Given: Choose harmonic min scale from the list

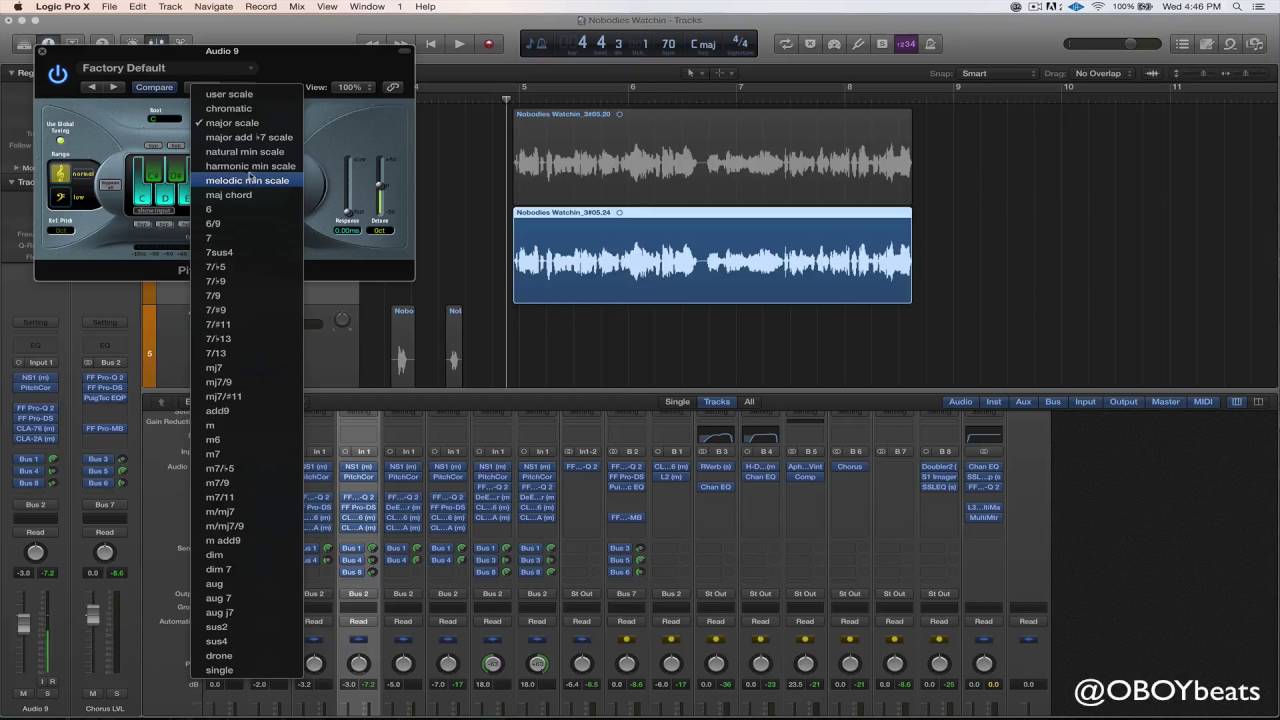Looking at the screenshot, I should coord(247,166).
